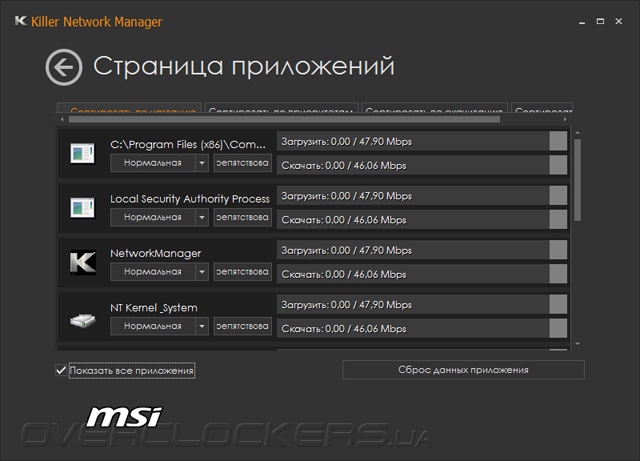The height and width of the screenshot is (461, 640).
Task: Minimize the Killer Network Manager window
Action: tap(582, 22)
